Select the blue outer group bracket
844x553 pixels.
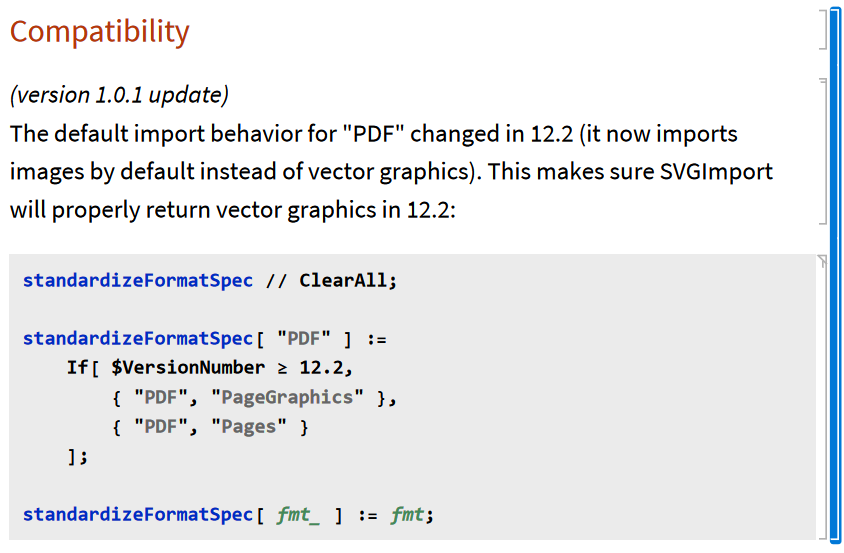835,276
